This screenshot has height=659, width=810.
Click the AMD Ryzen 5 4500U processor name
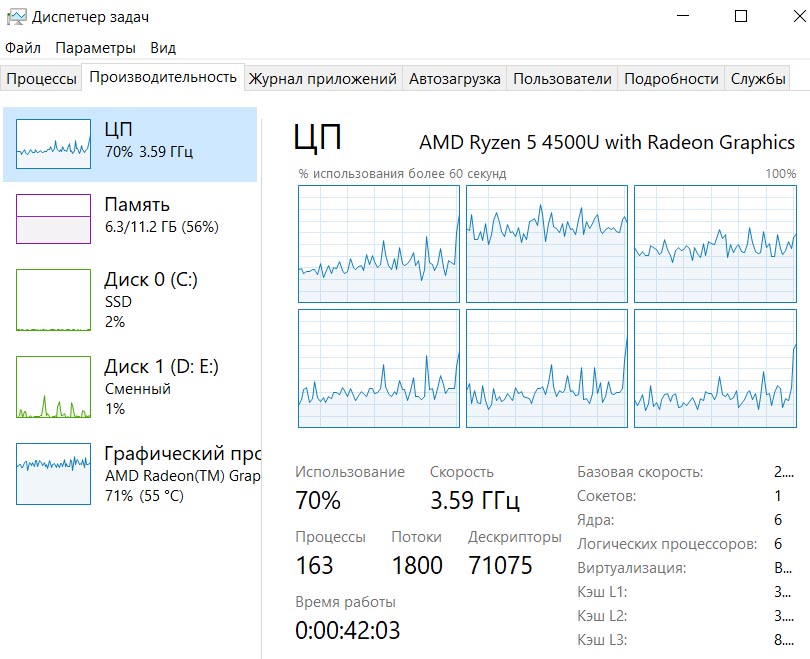(606, 142)
